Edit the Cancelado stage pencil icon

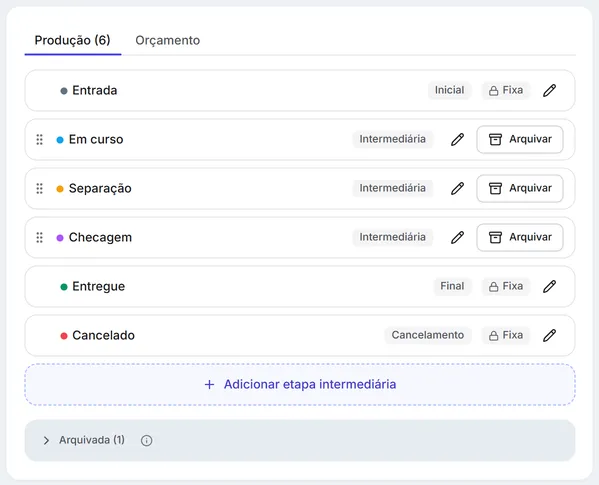pyautogui.click(x=549, y=335)
